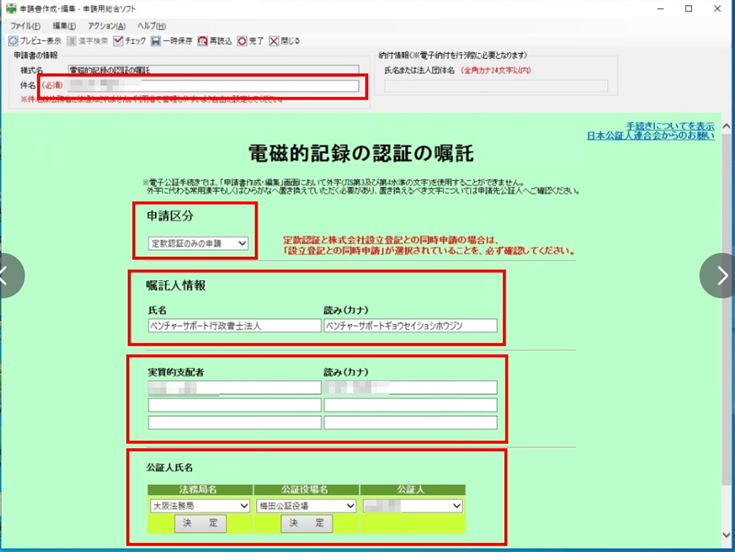Open the ファイル menu
The width and height of the screenshot is (735, 552).
point(23,25)
